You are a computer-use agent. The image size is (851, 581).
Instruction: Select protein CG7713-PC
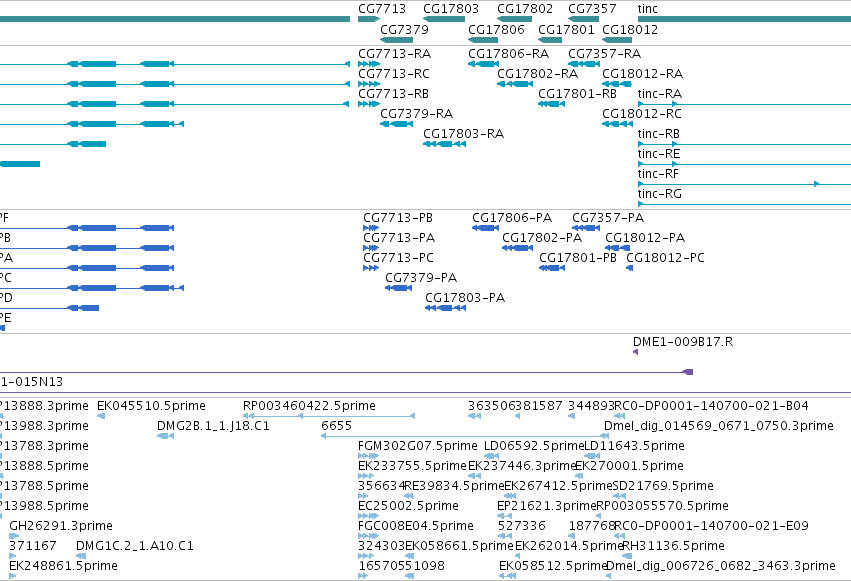(371, 268)
